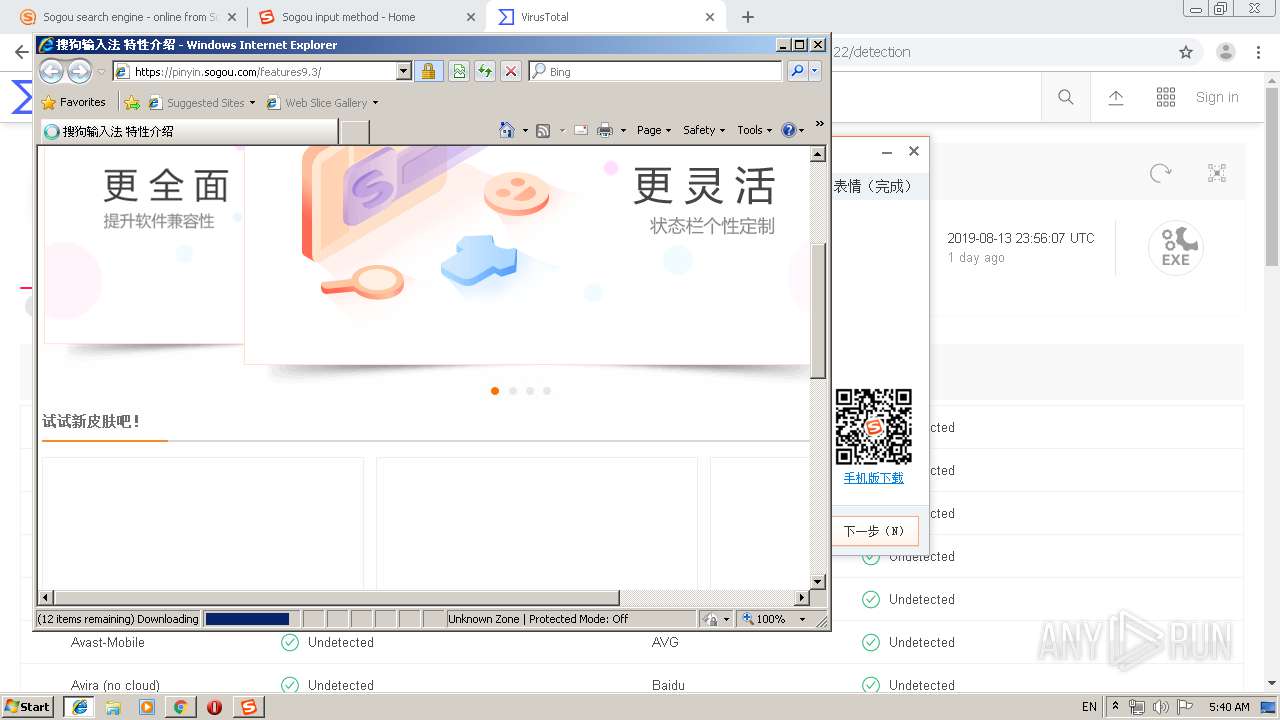This screenshot has height=720, width=1280.
Task: Click the IE Help question icon
Action: pos(788,130)
